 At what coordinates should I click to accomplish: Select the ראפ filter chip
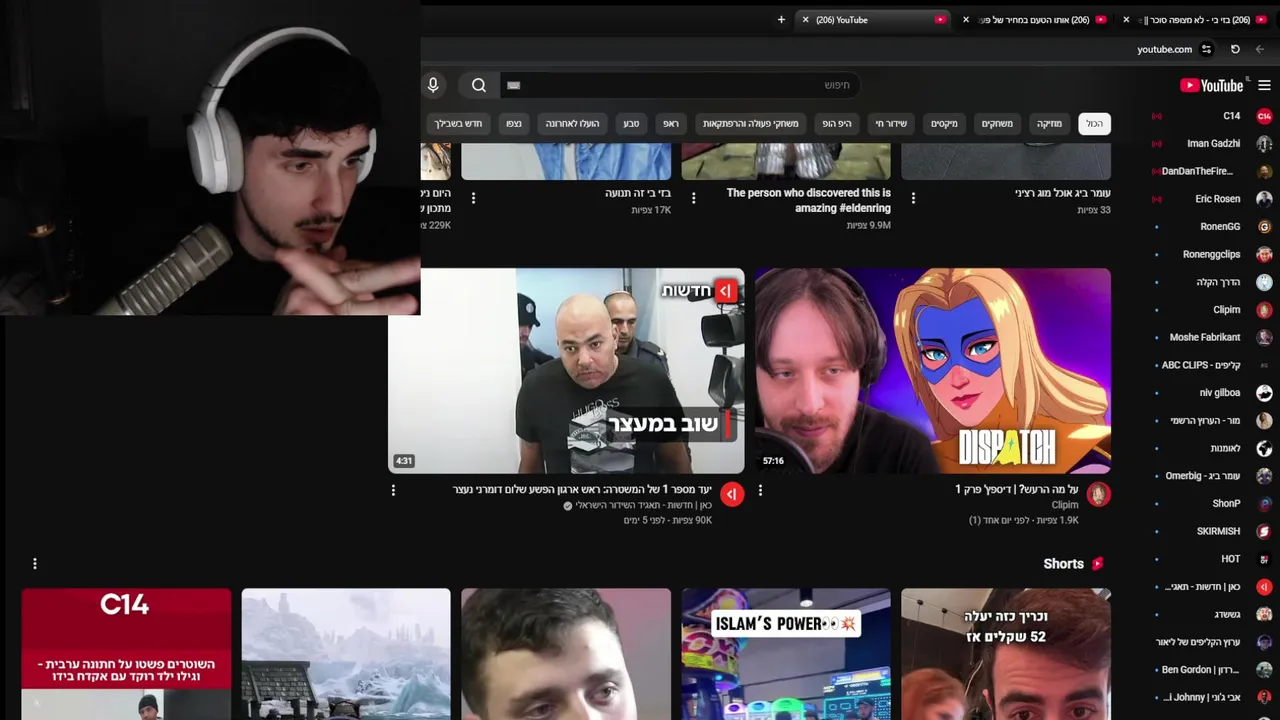tap(670, 124)
